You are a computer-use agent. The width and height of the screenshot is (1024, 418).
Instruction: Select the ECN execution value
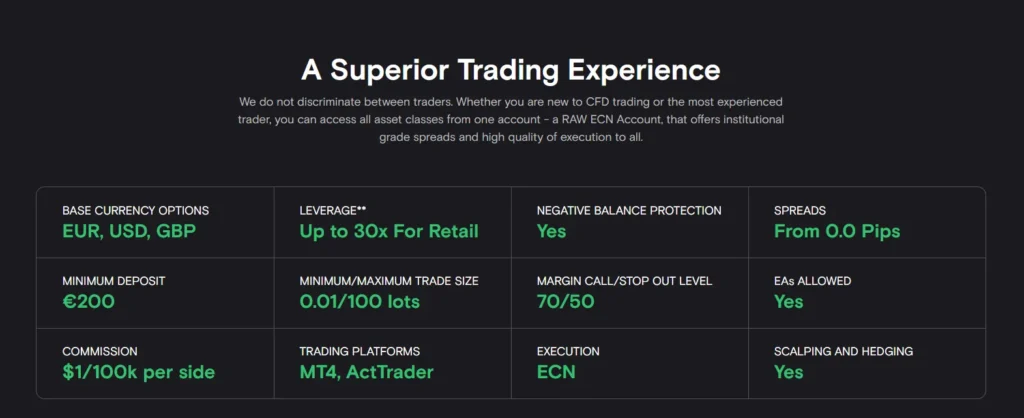[x=556, y=372]
